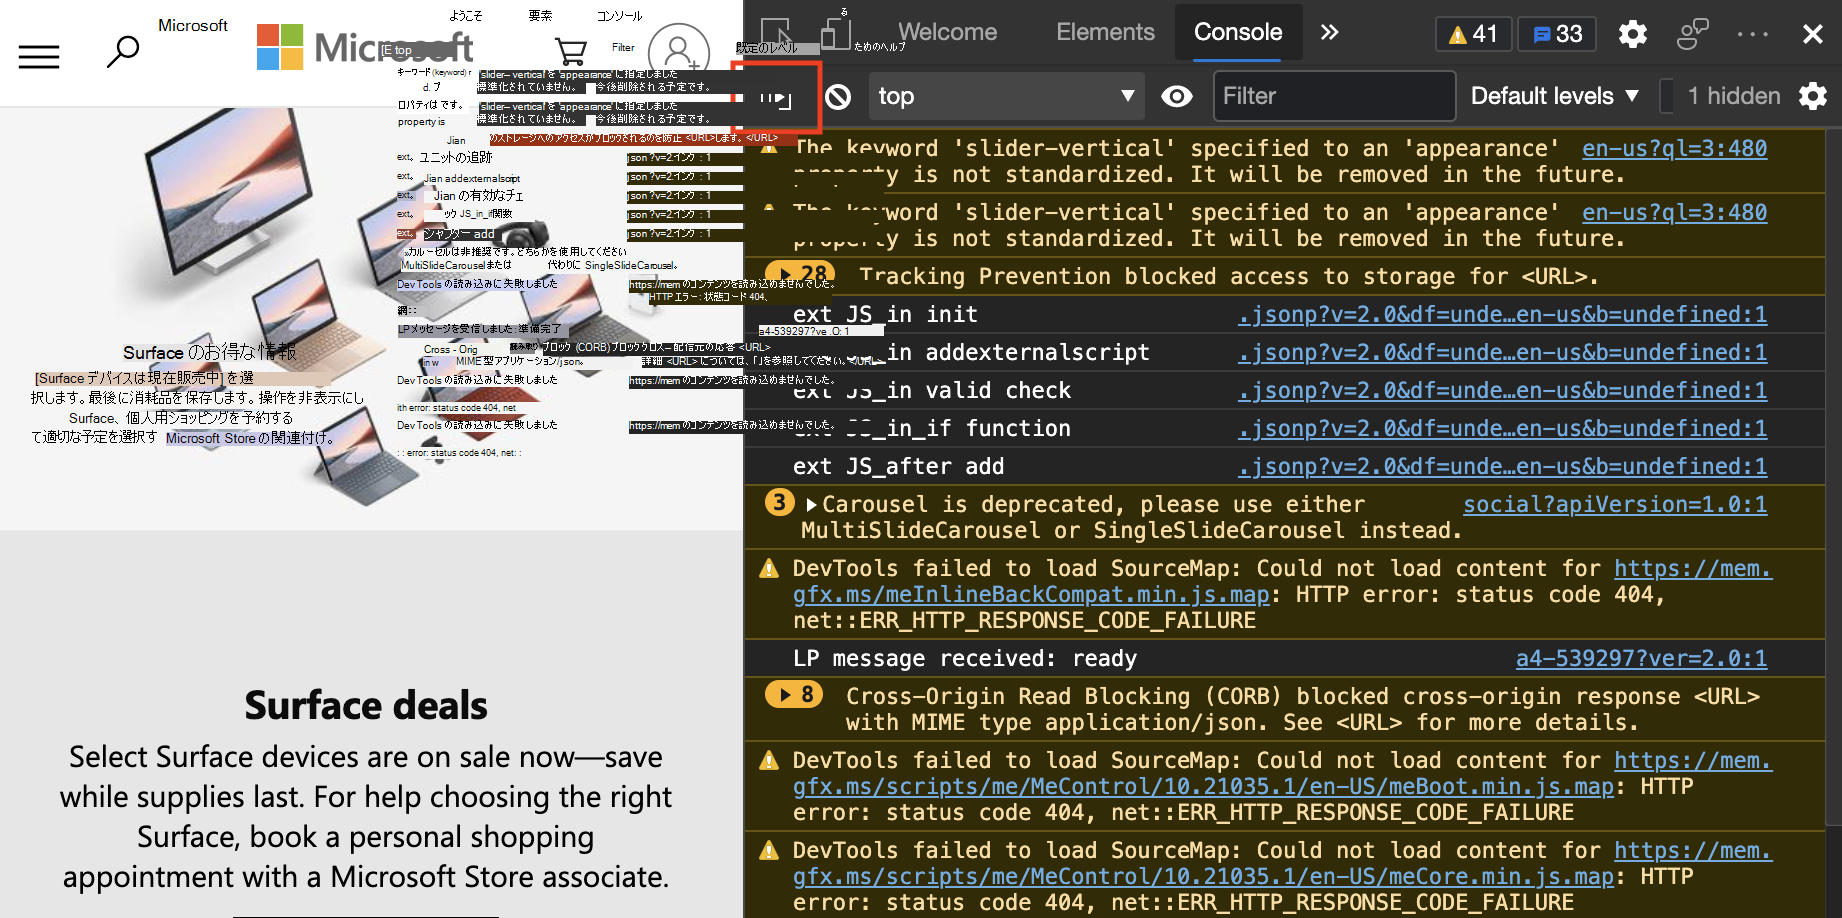Click the feedback/experiments people icon
Screen dimensions: 1842x918
pyautogui.click(x=1693, y=34)
